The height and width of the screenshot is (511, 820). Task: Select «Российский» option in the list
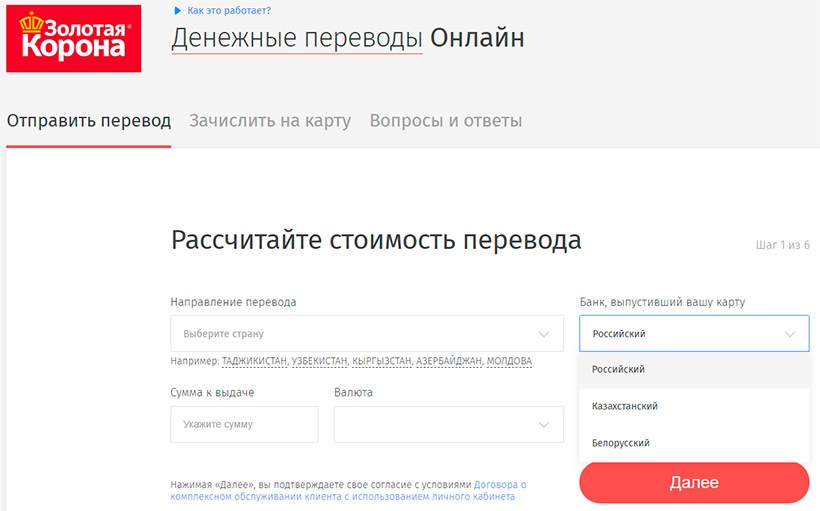click(619, 370)
